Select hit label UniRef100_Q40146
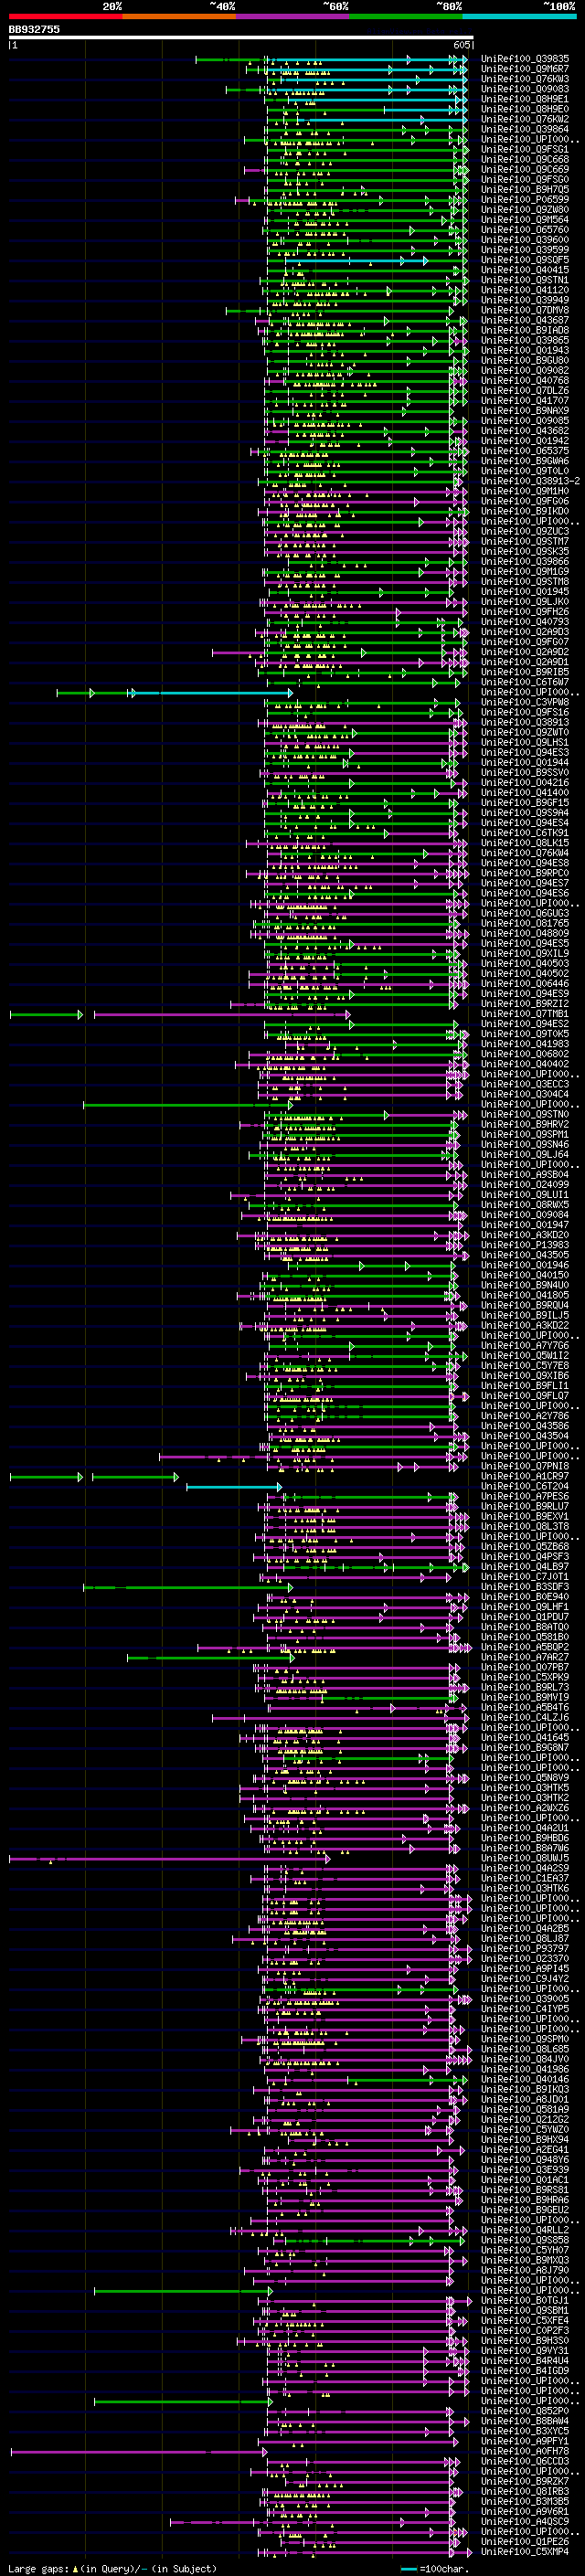Screen dimensions: 585x2576 pos(525,2079)
